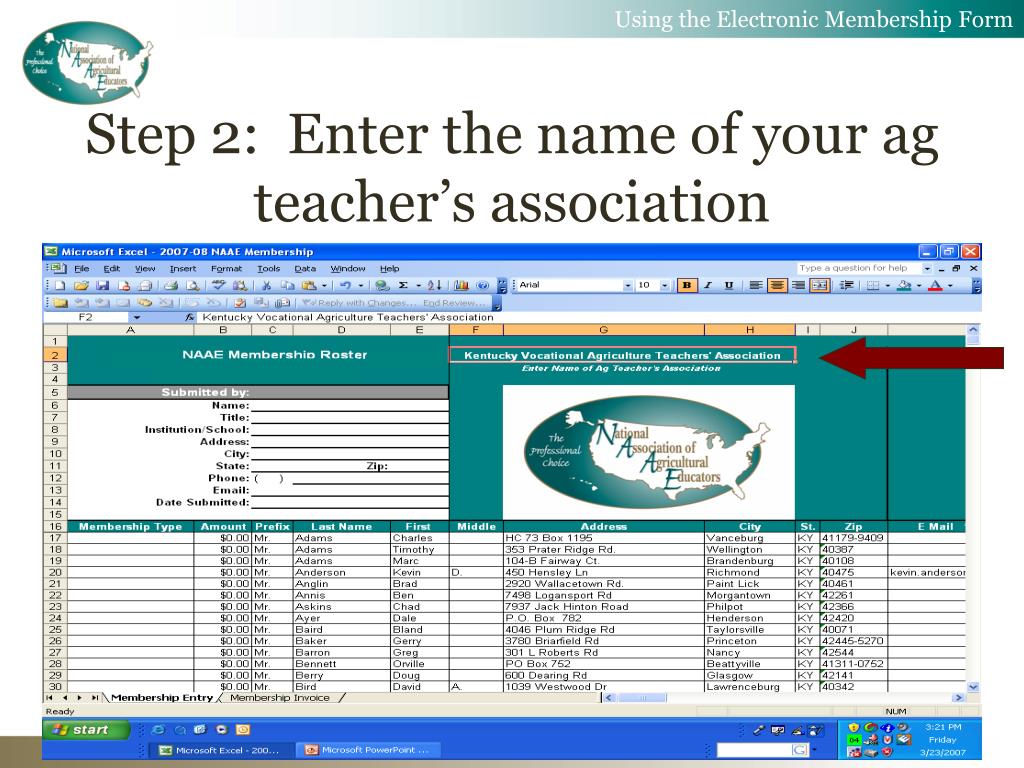
Task: Create a new blank workbook
Action: pyautogui.click(x=61, y=285)
